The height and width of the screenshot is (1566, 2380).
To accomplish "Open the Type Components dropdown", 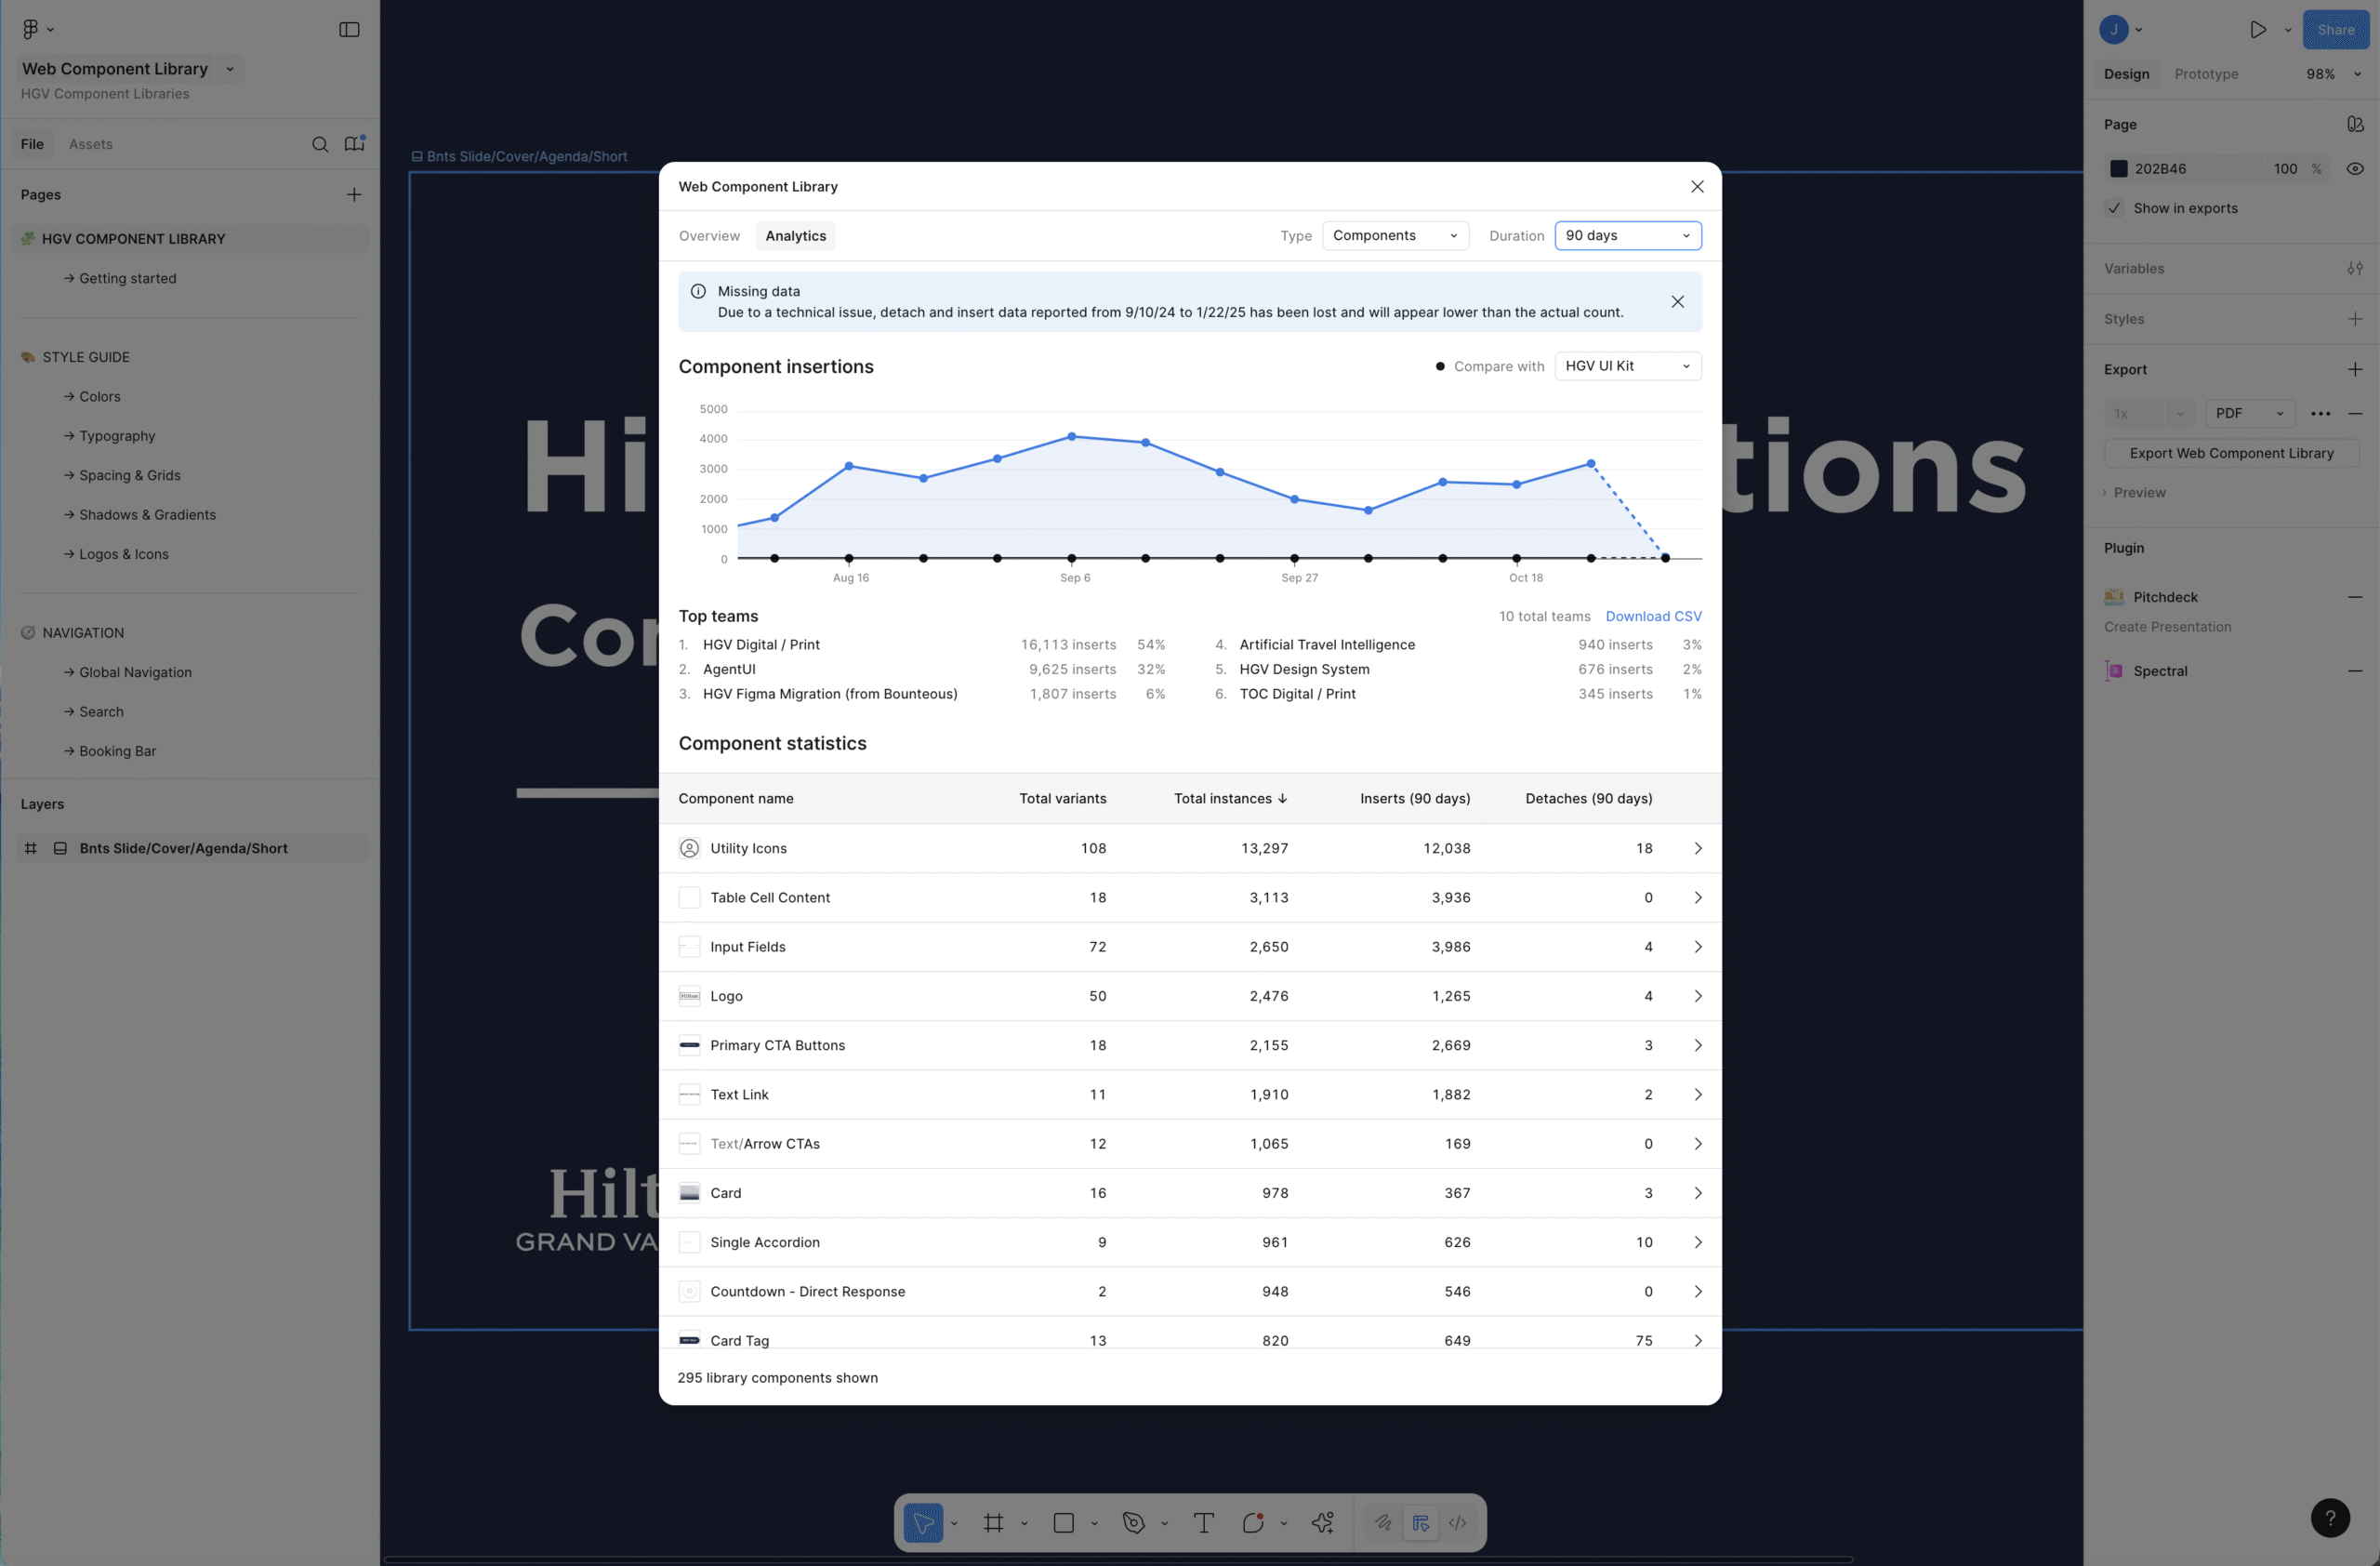I will coord(1396,235).
